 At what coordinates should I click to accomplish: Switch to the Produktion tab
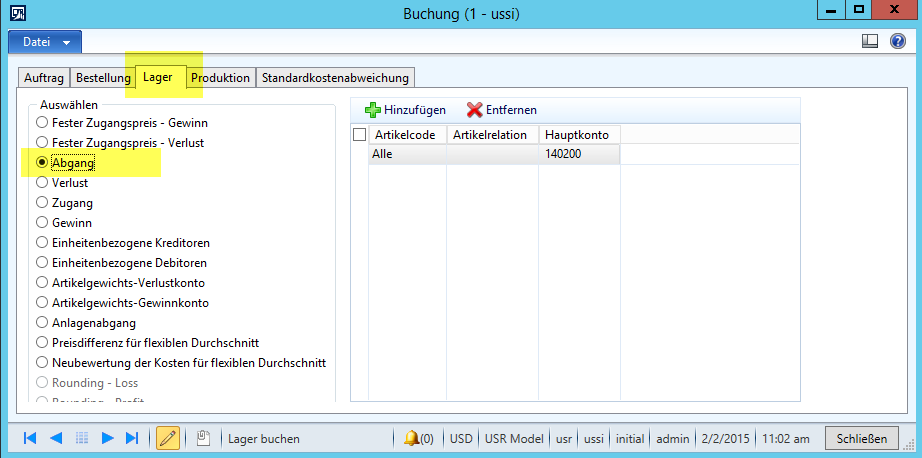click(x=220, y=77)
